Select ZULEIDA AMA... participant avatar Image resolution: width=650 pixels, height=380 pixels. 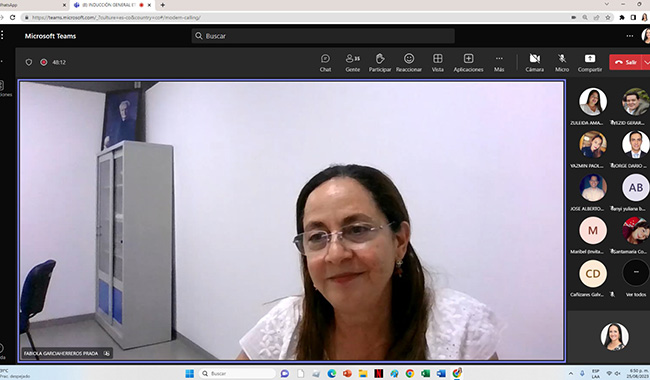point(593,102)
